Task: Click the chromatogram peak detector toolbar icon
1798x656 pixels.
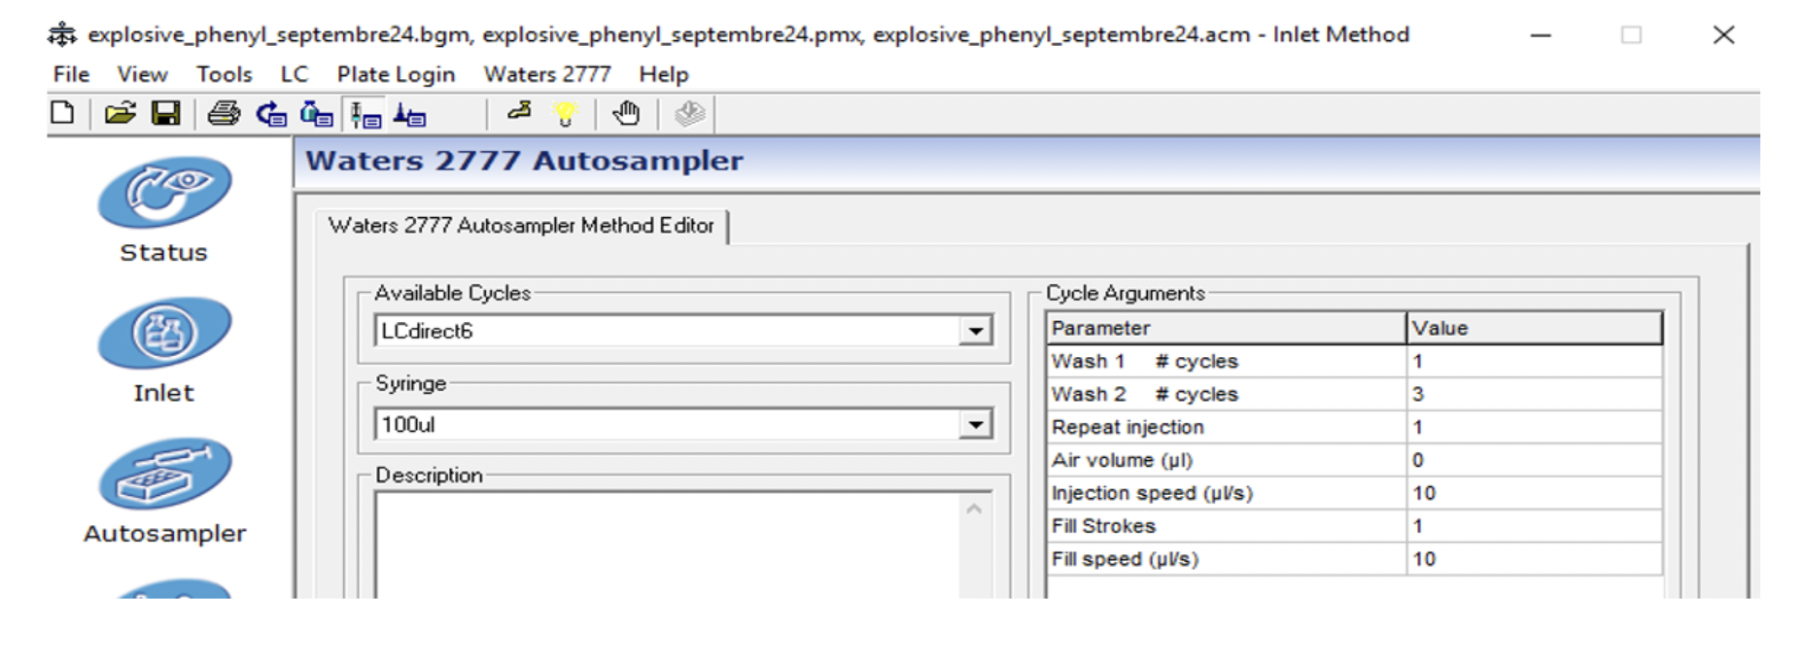Action: [x=409, y=115]
